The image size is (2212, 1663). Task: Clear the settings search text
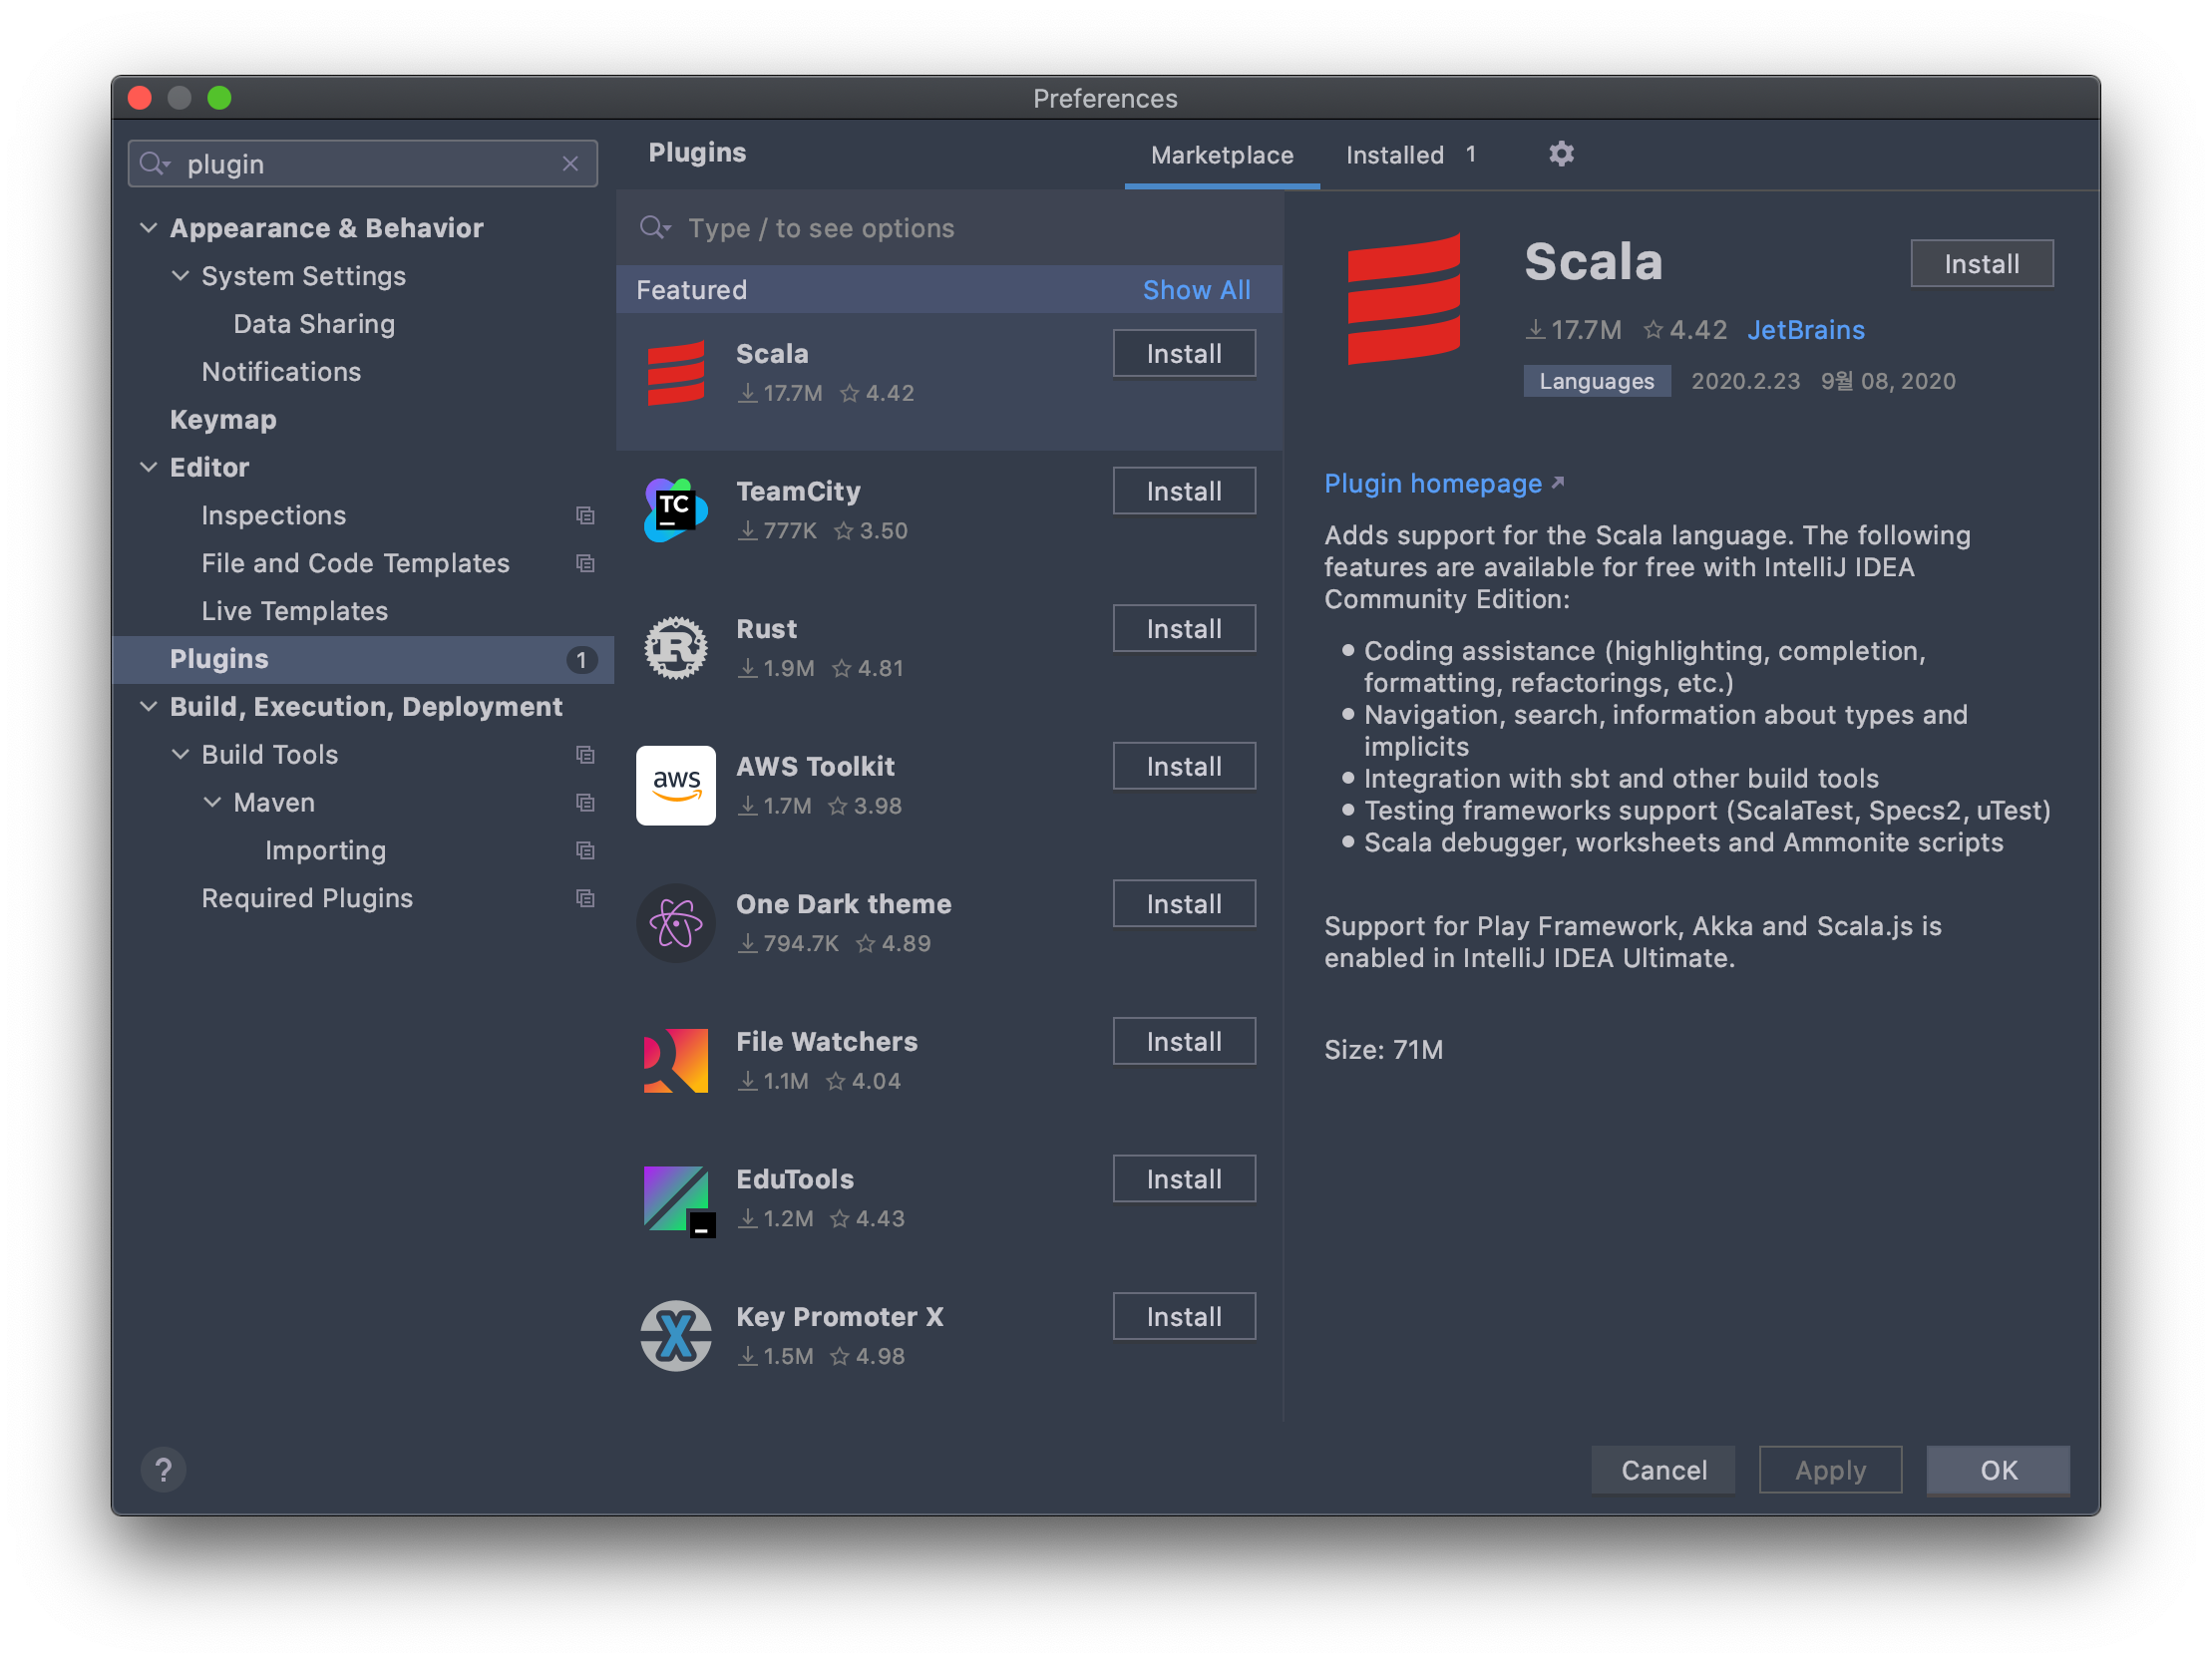point(570,164)
